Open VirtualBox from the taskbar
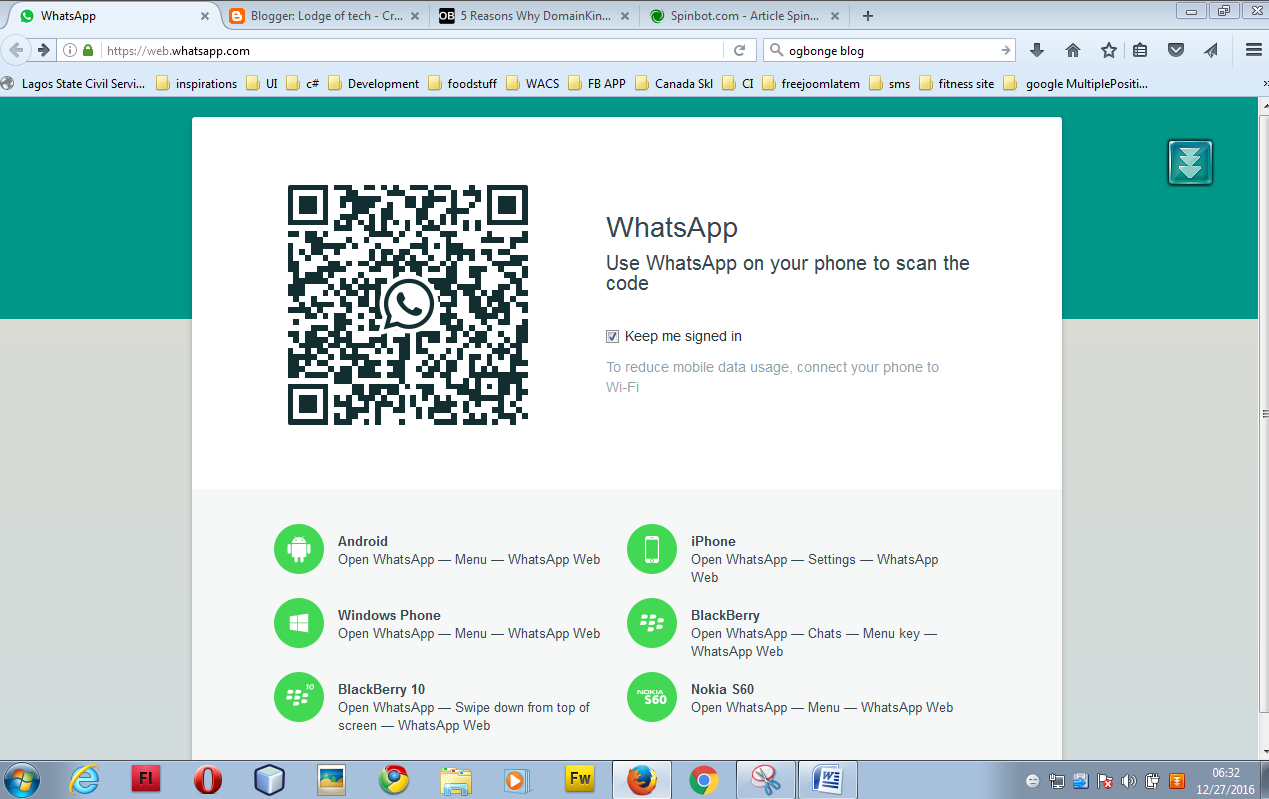Image resolution: width=1269 pixels, height=799 pixels. (x=270, y=779)
